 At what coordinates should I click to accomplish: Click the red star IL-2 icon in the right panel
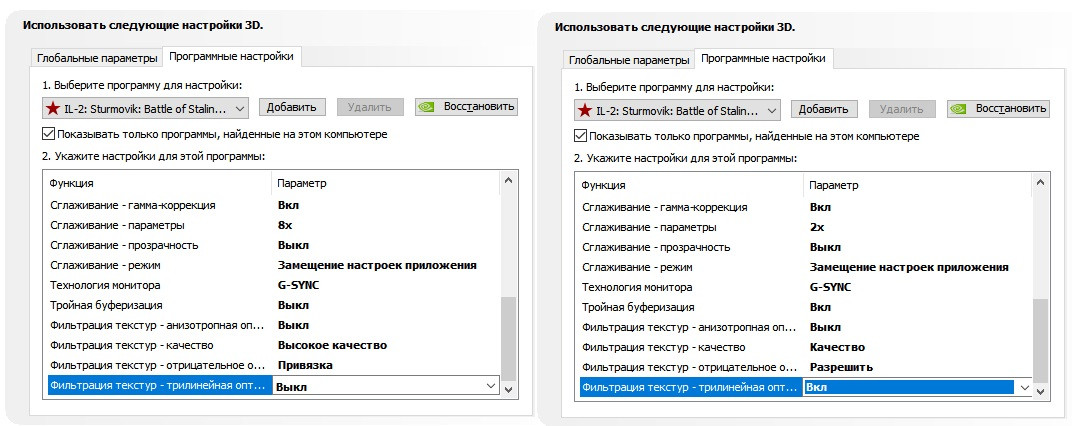pyautogui.click(x=584, y=110)
